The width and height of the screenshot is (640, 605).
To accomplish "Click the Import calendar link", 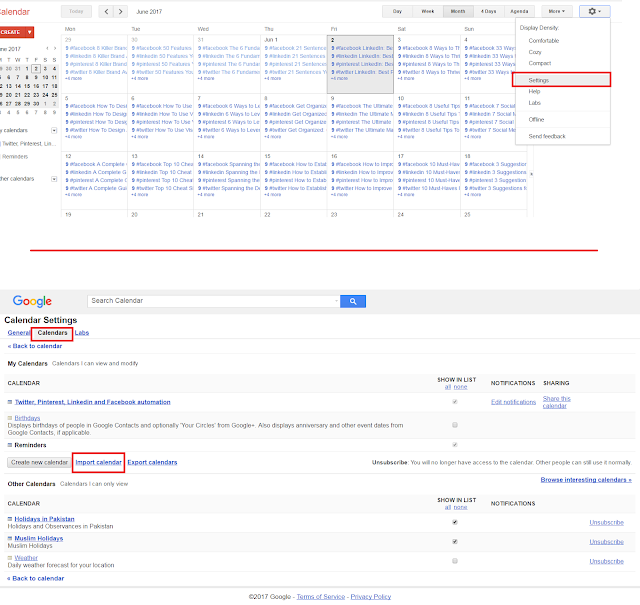I will 98,463.
